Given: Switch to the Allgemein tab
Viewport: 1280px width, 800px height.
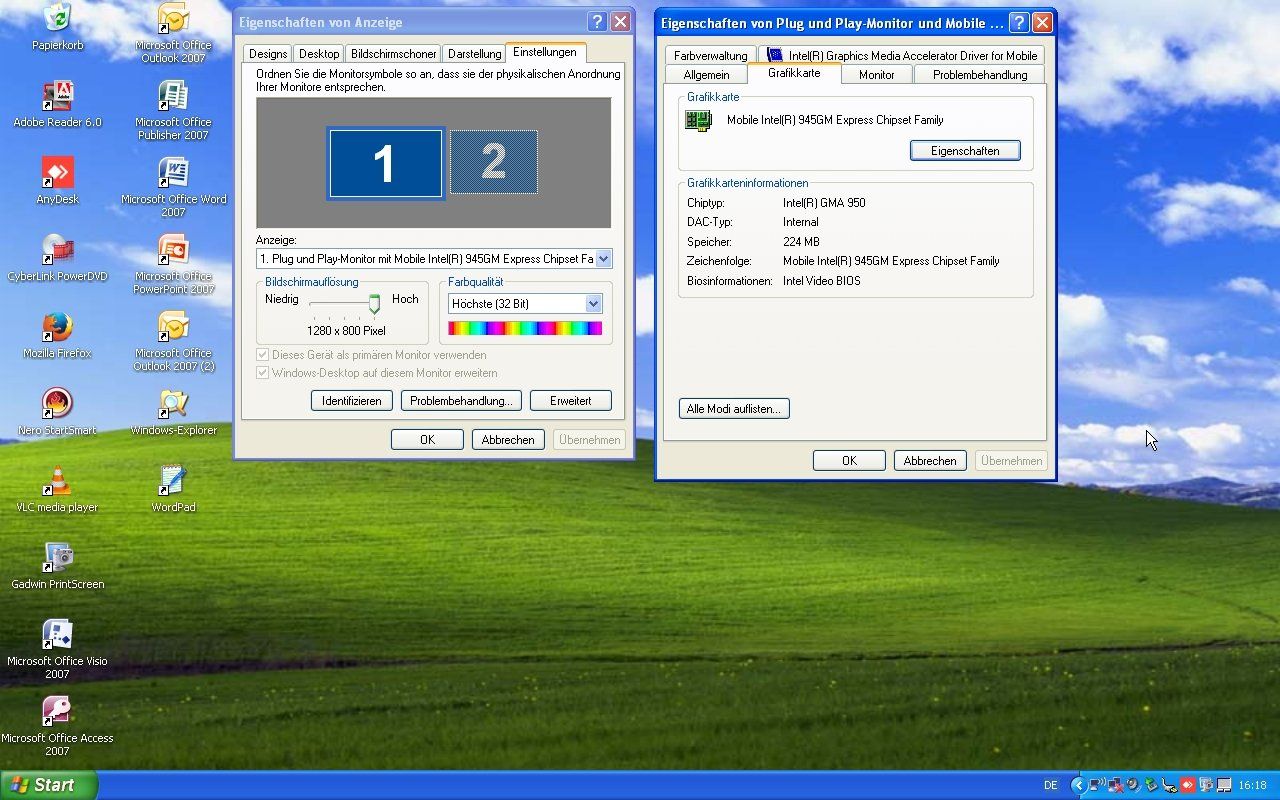Looking at the screenshot, I should coord(707,75).
